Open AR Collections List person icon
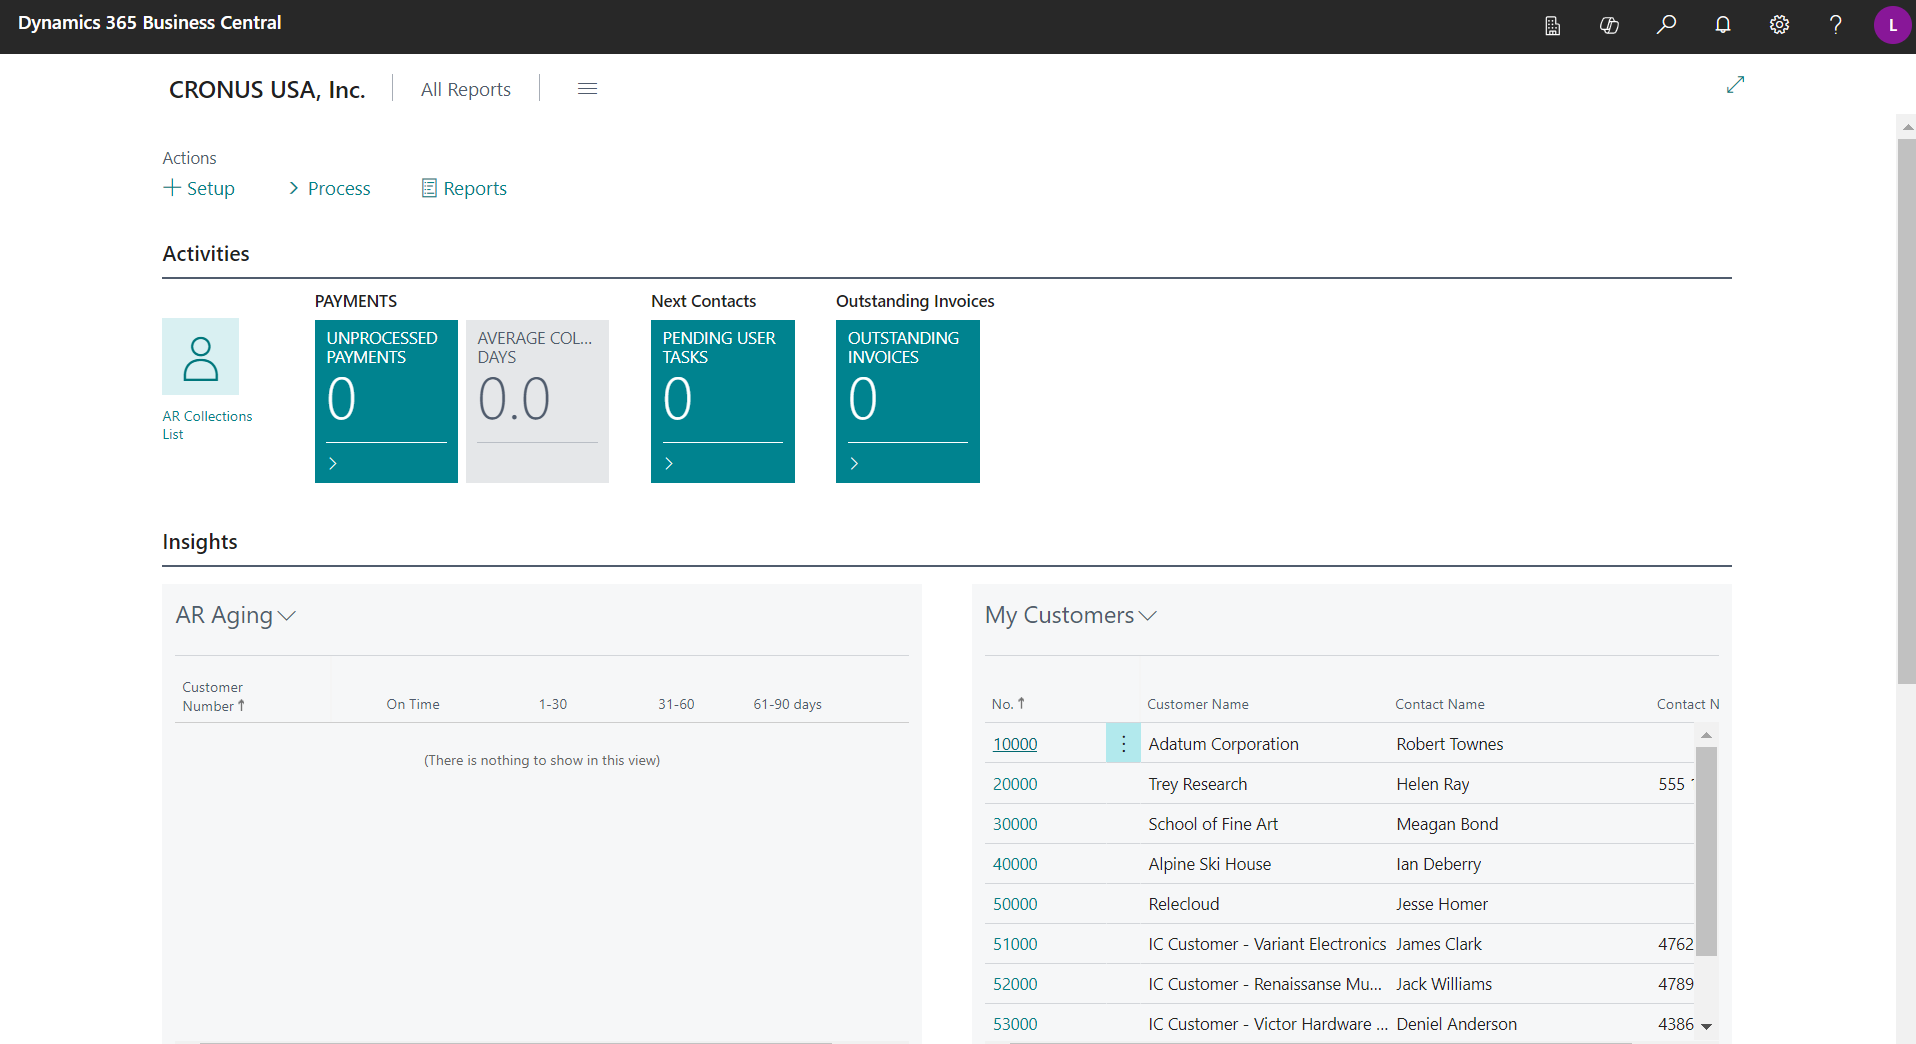Viewport: 1916px width, 1044px height. pyautogui.click(x=200, y=357)
